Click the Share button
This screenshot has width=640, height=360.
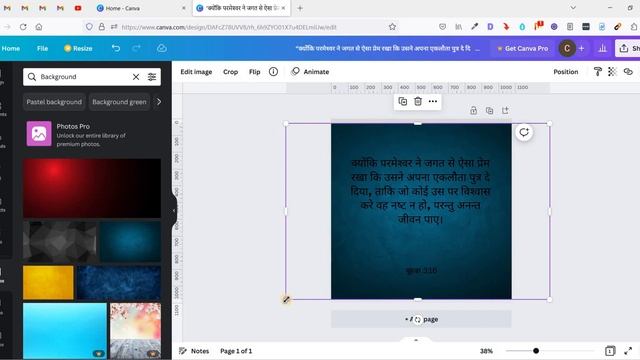[x=628, y=48]
